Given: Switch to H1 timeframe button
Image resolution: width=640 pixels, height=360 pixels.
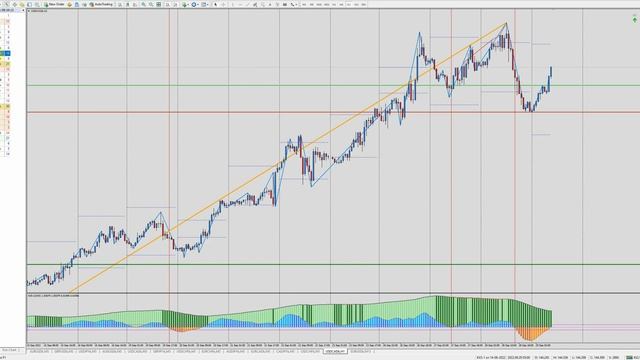Looking at the screenshot, I should point(334,4).
